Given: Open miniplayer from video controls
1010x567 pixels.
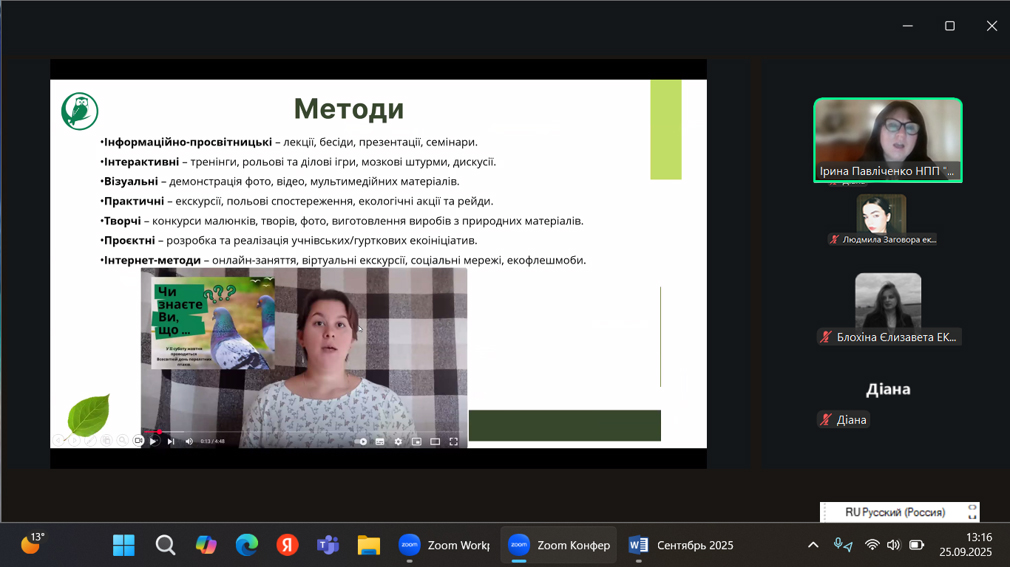Looking at the screenshot, I should (x=416, y=441).
